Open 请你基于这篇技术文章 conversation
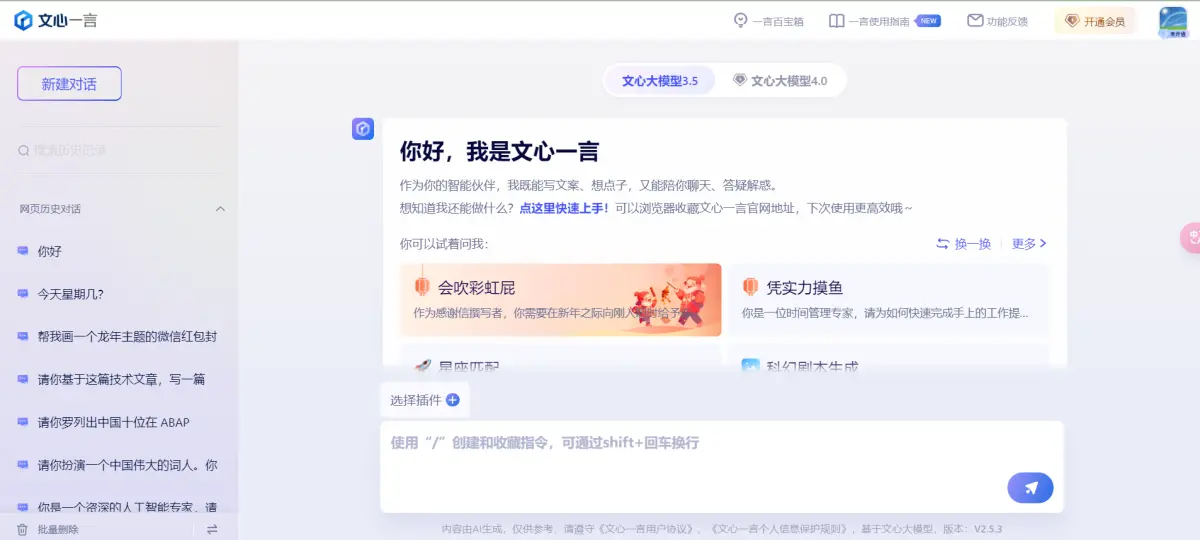 pos(119,380)
